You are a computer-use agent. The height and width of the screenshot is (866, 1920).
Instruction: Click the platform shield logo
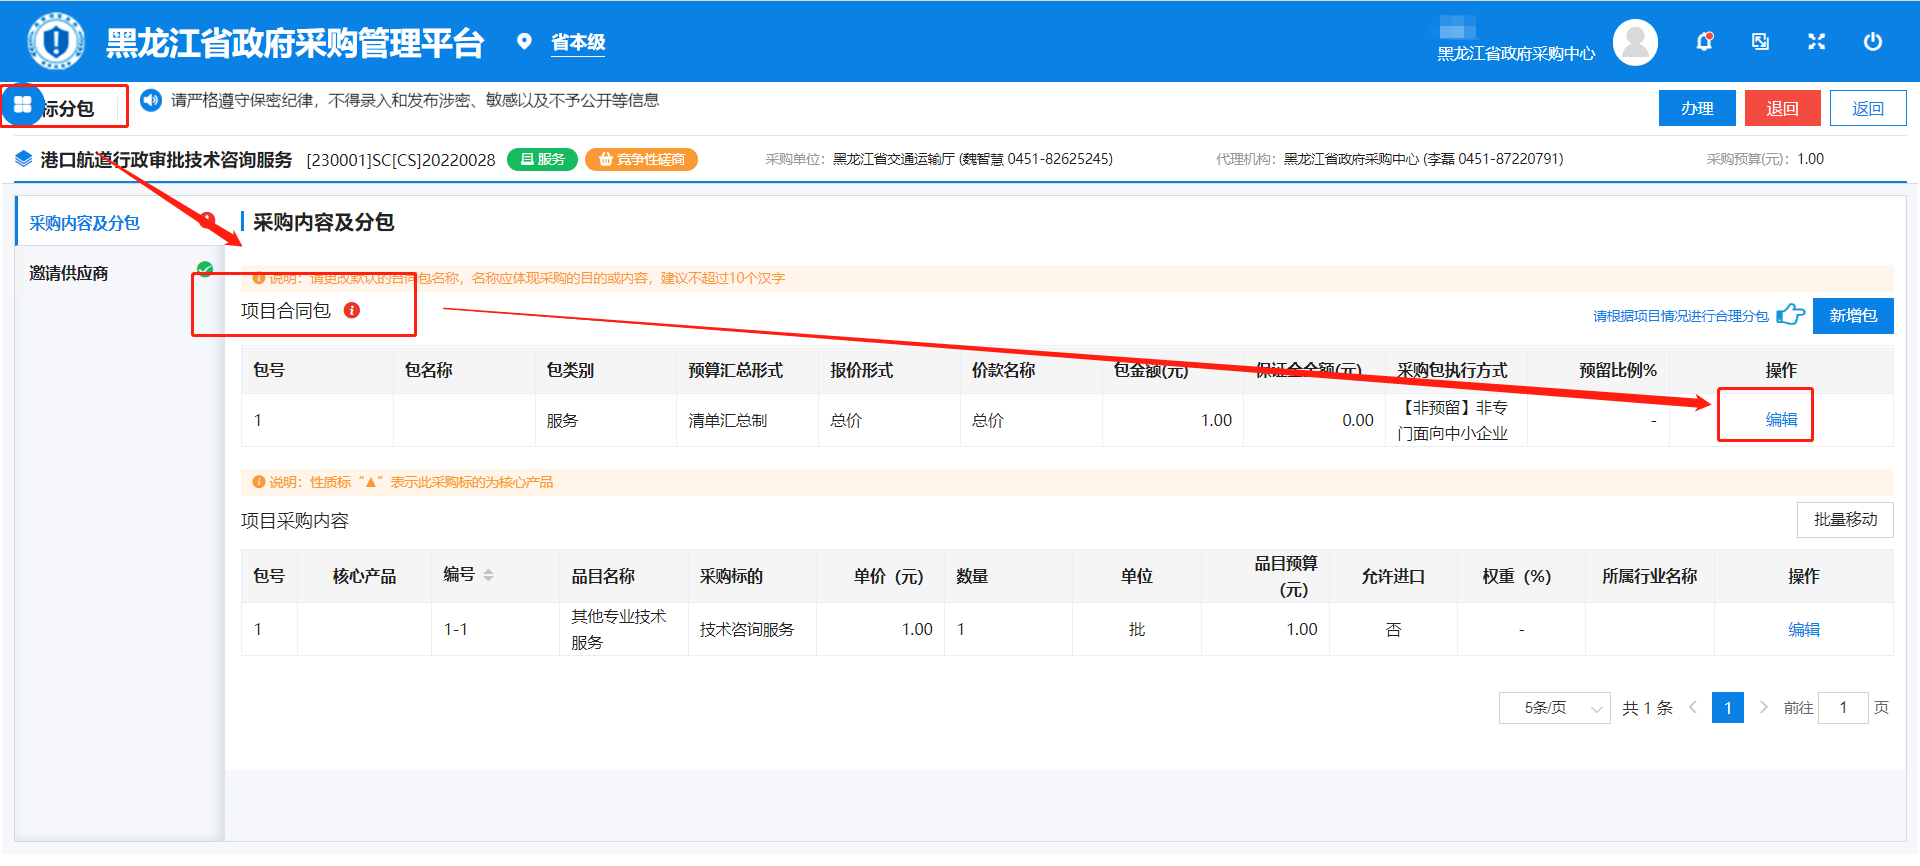pos(56,42)
